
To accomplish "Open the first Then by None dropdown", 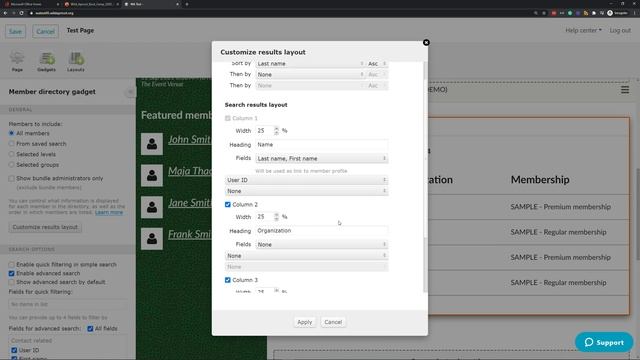I will (x=310, y=75).
